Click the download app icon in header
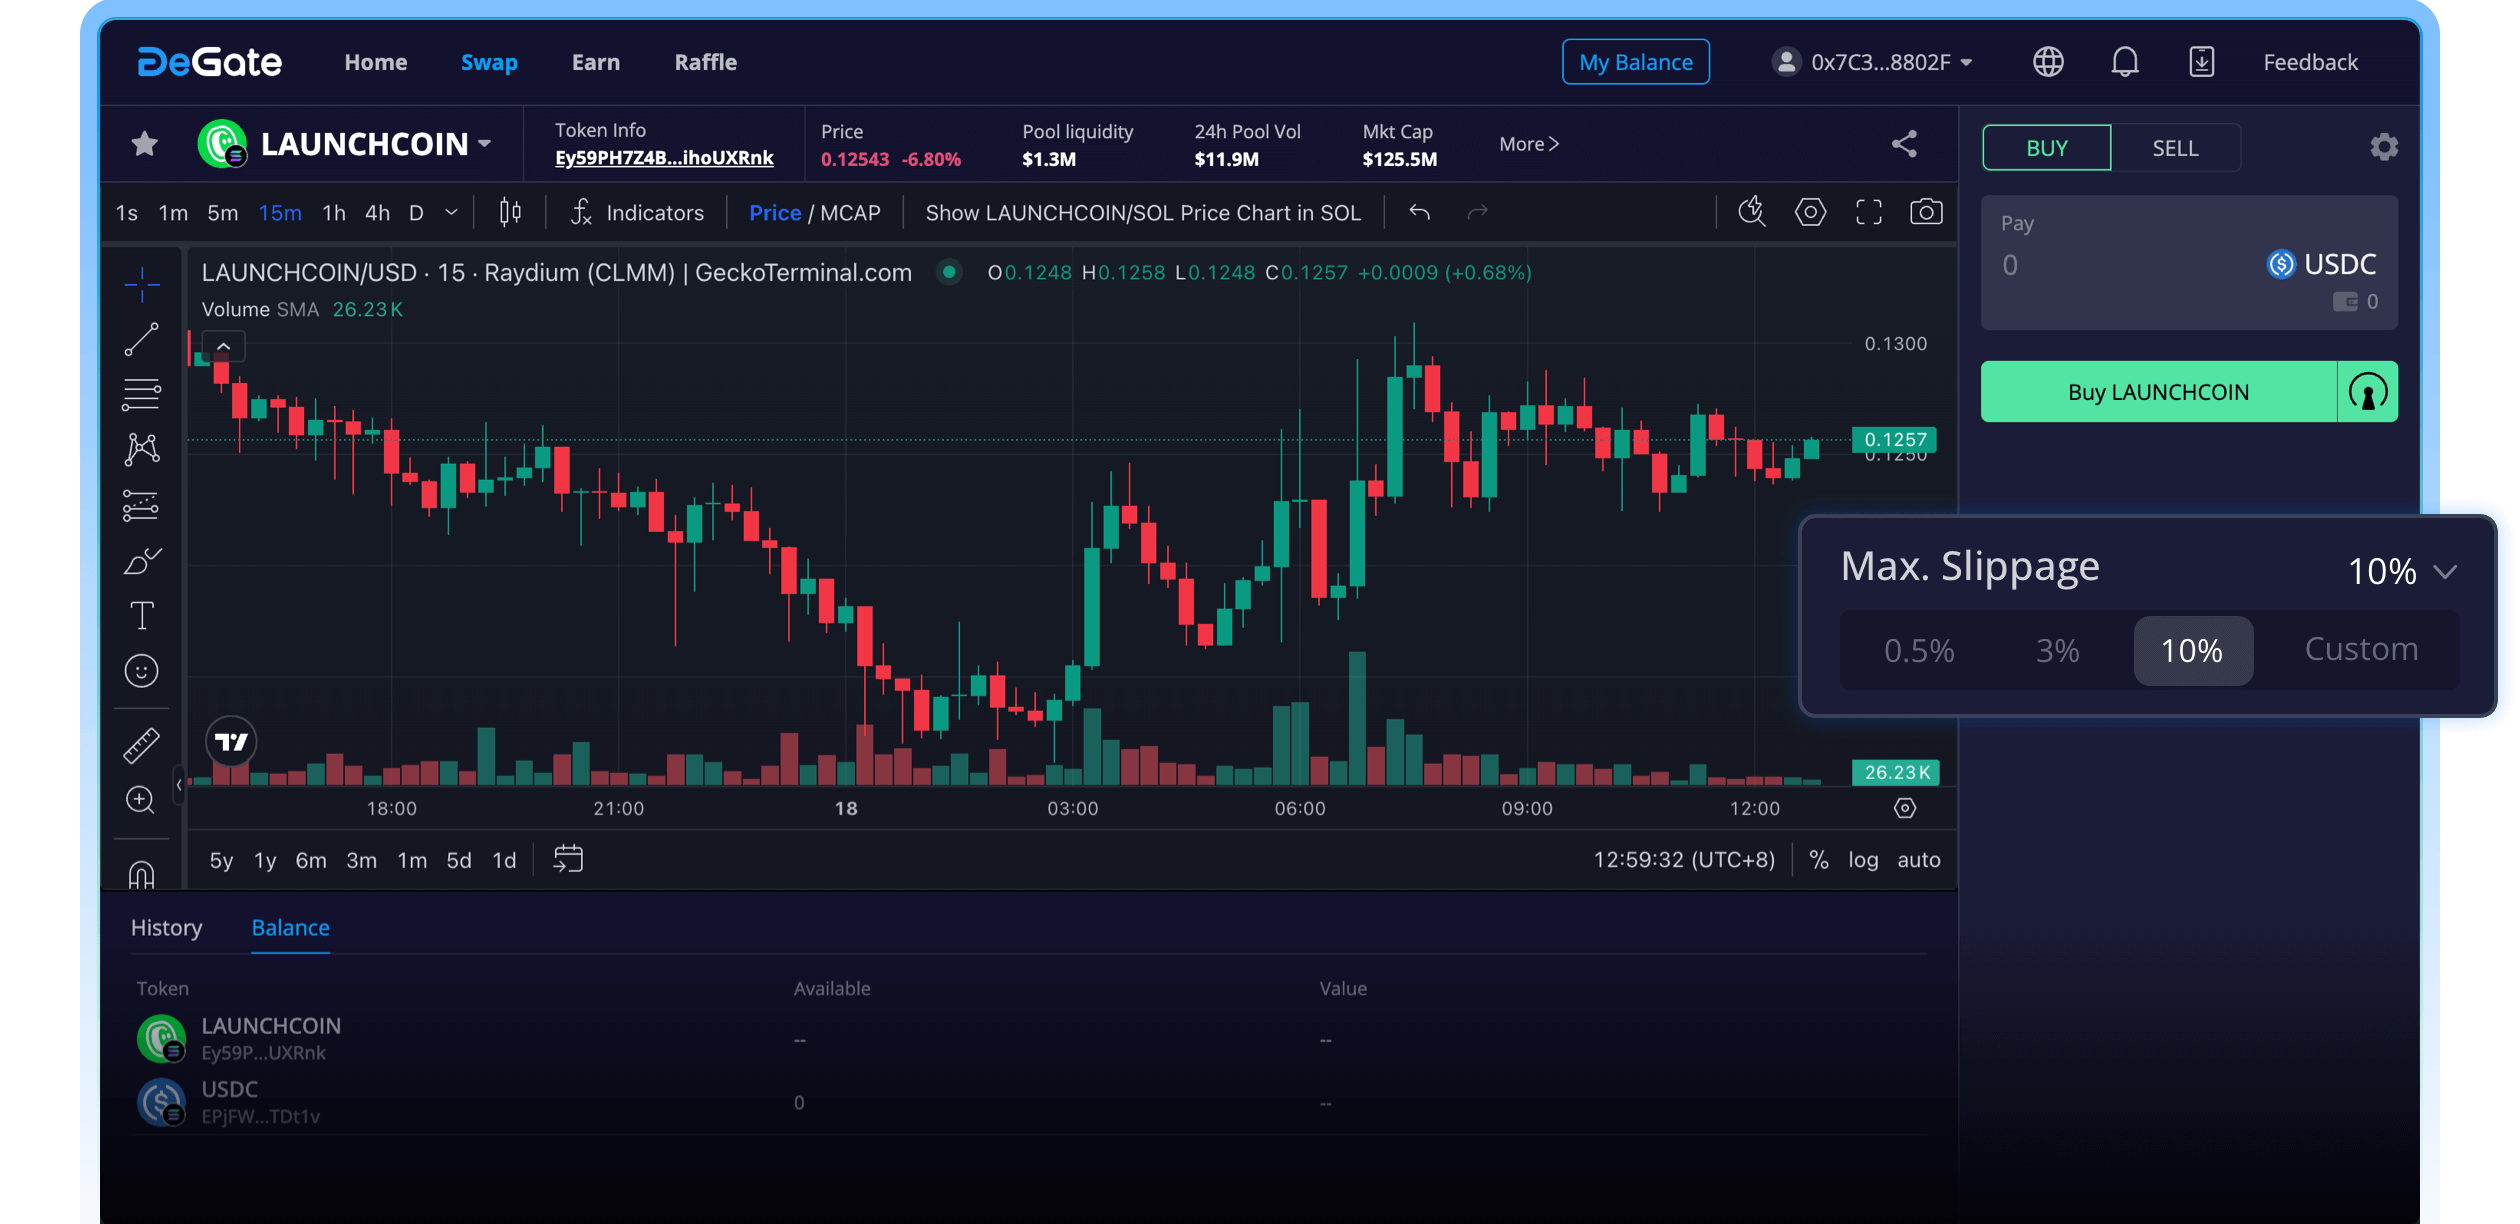Screen dimensions: 2520x1224 coord(2201,62)
